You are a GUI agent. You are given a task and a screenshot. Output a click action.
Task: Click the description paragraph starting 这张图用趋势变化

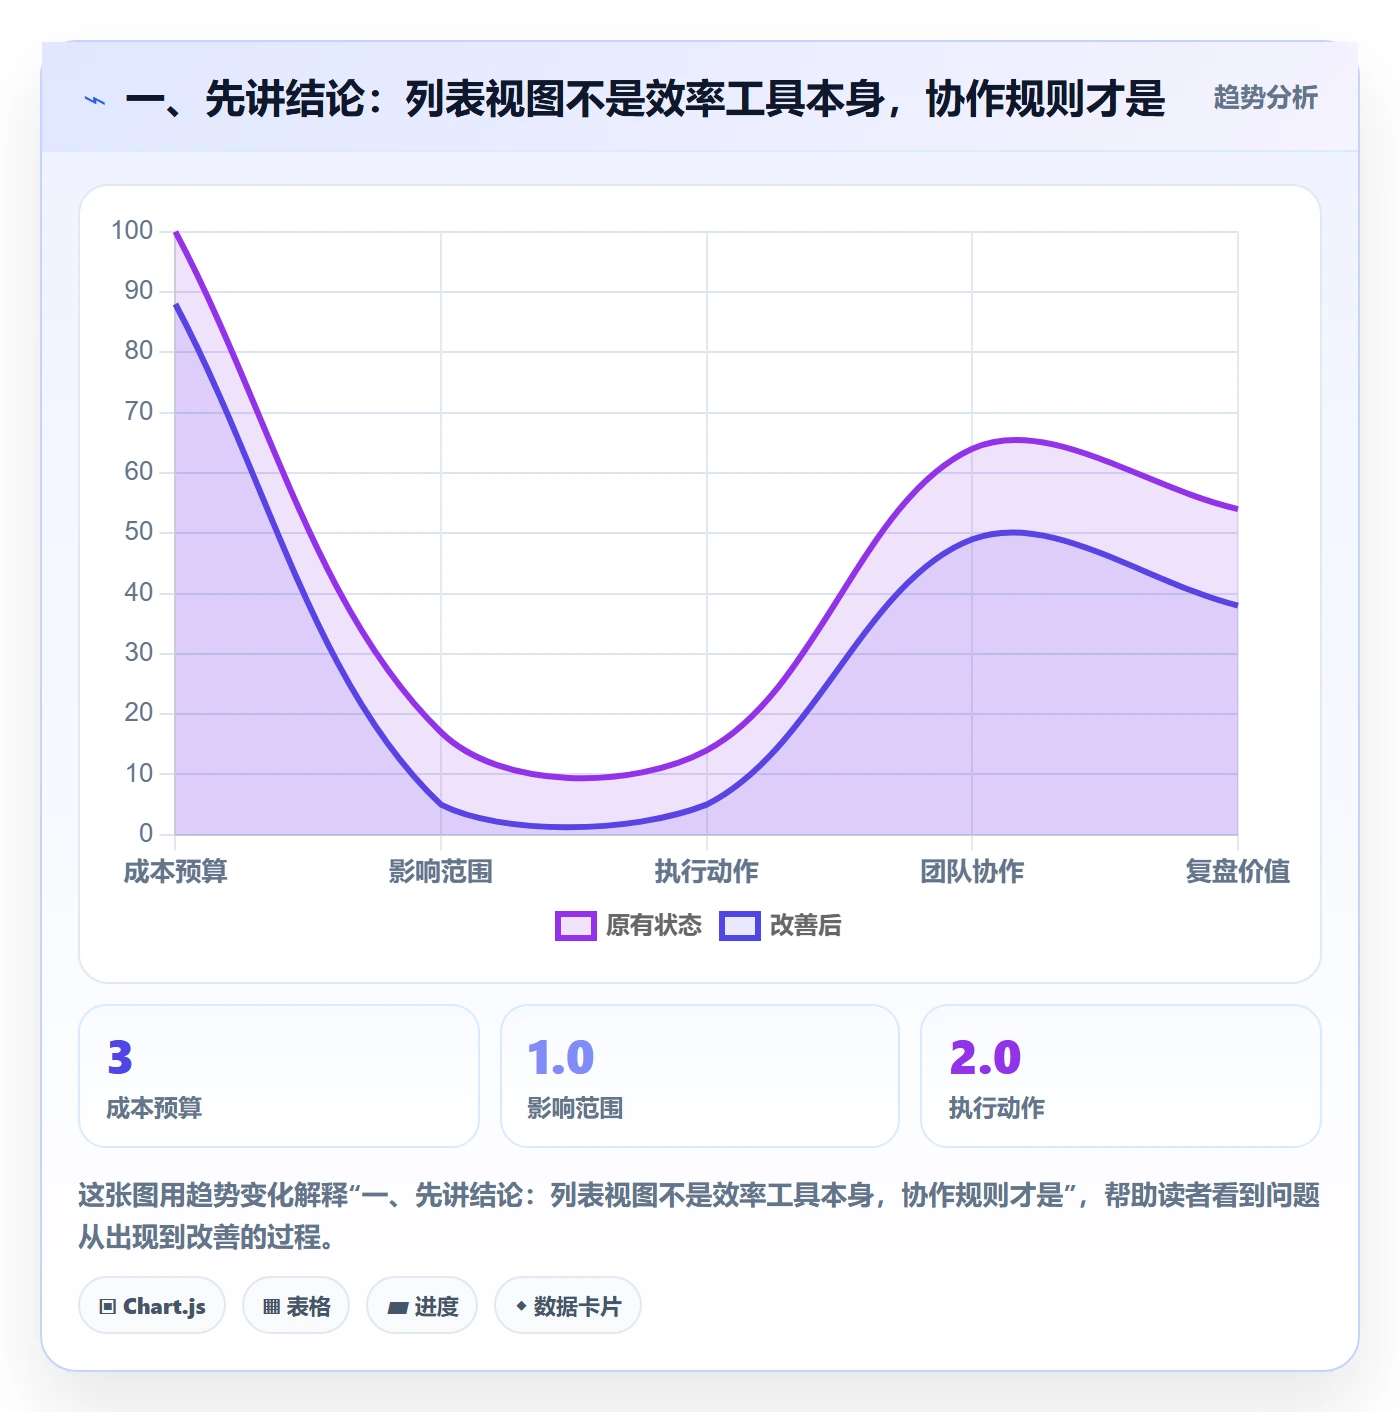coord(699,1216)
